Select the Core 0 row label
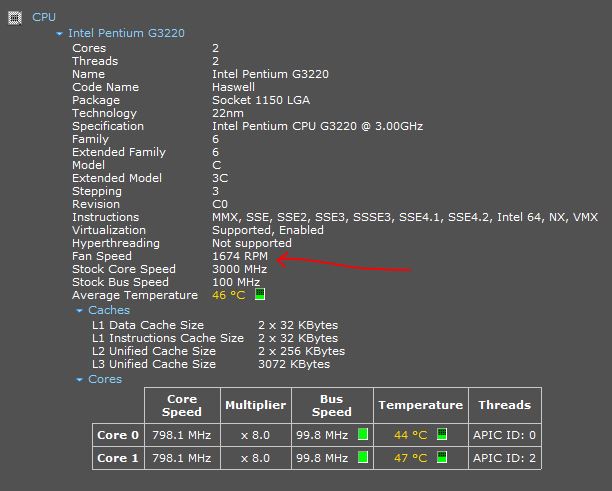Viewport: 612px width, 491px height. tap(118, 435)
